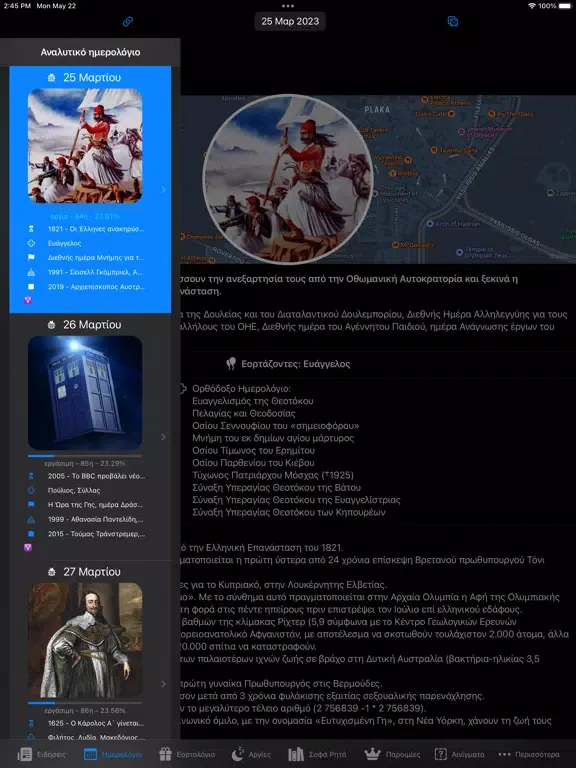Expand 25 Μαρτίου entry via chevron
The image size is (576, 768).
click(164, 190)
